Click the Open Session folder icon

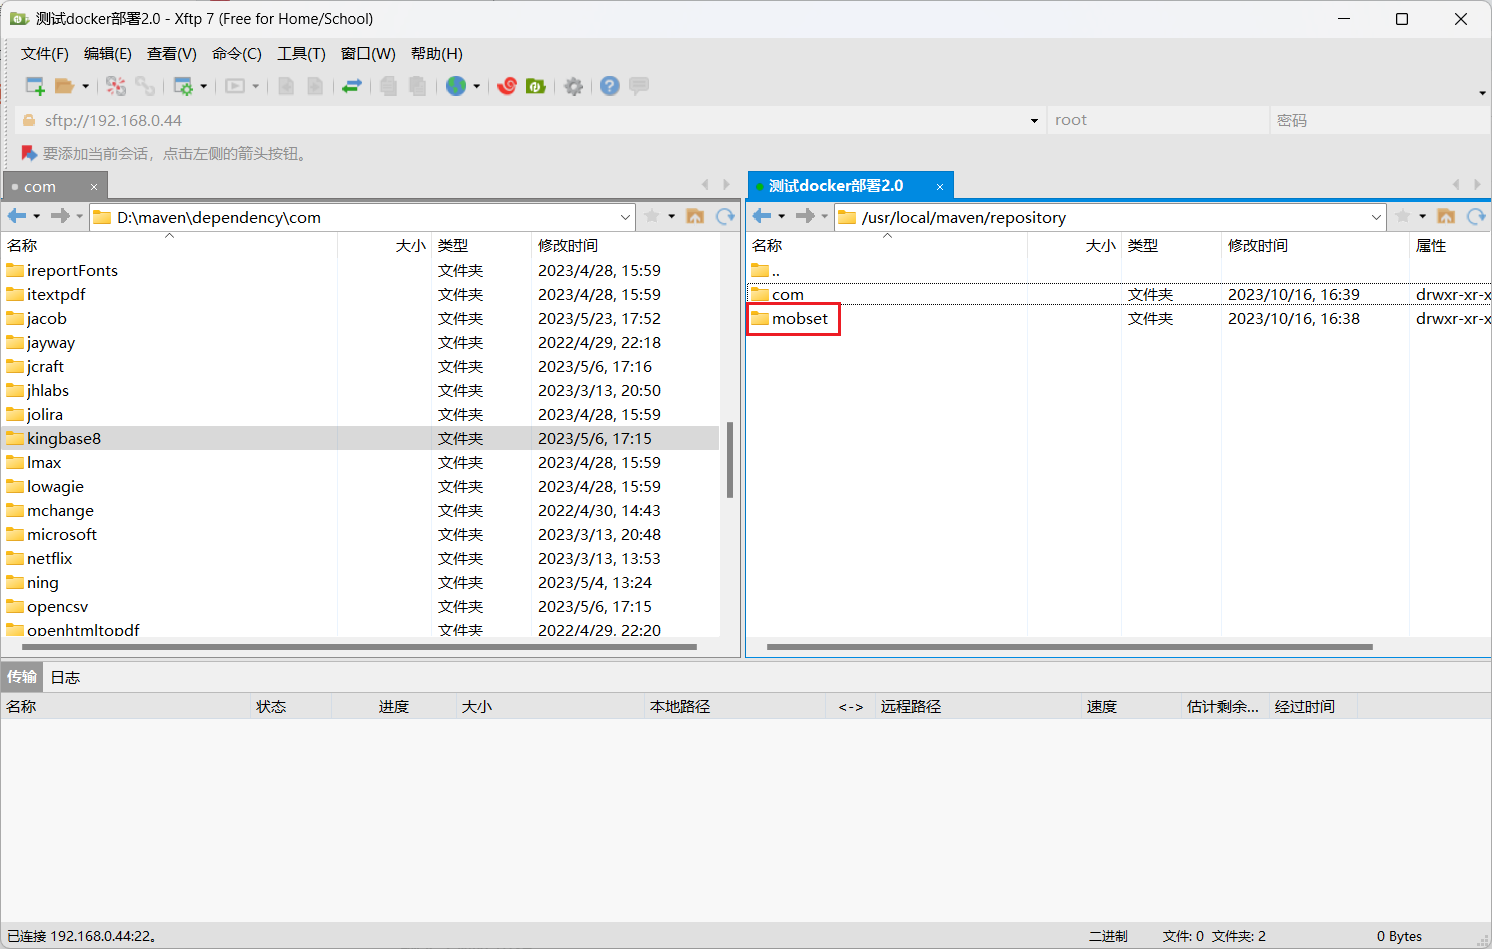(64, 86)
